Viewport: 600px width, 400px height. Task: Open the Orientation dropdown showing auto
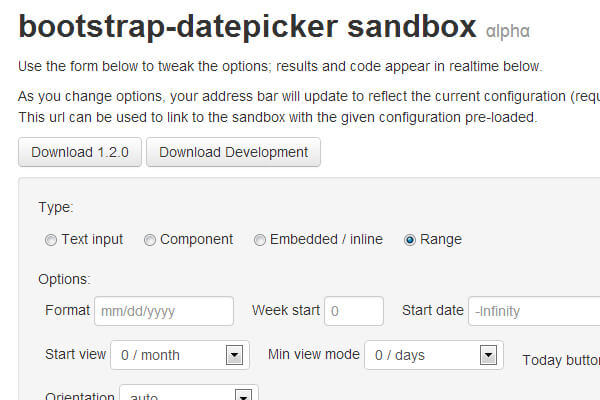pos(188,395)
